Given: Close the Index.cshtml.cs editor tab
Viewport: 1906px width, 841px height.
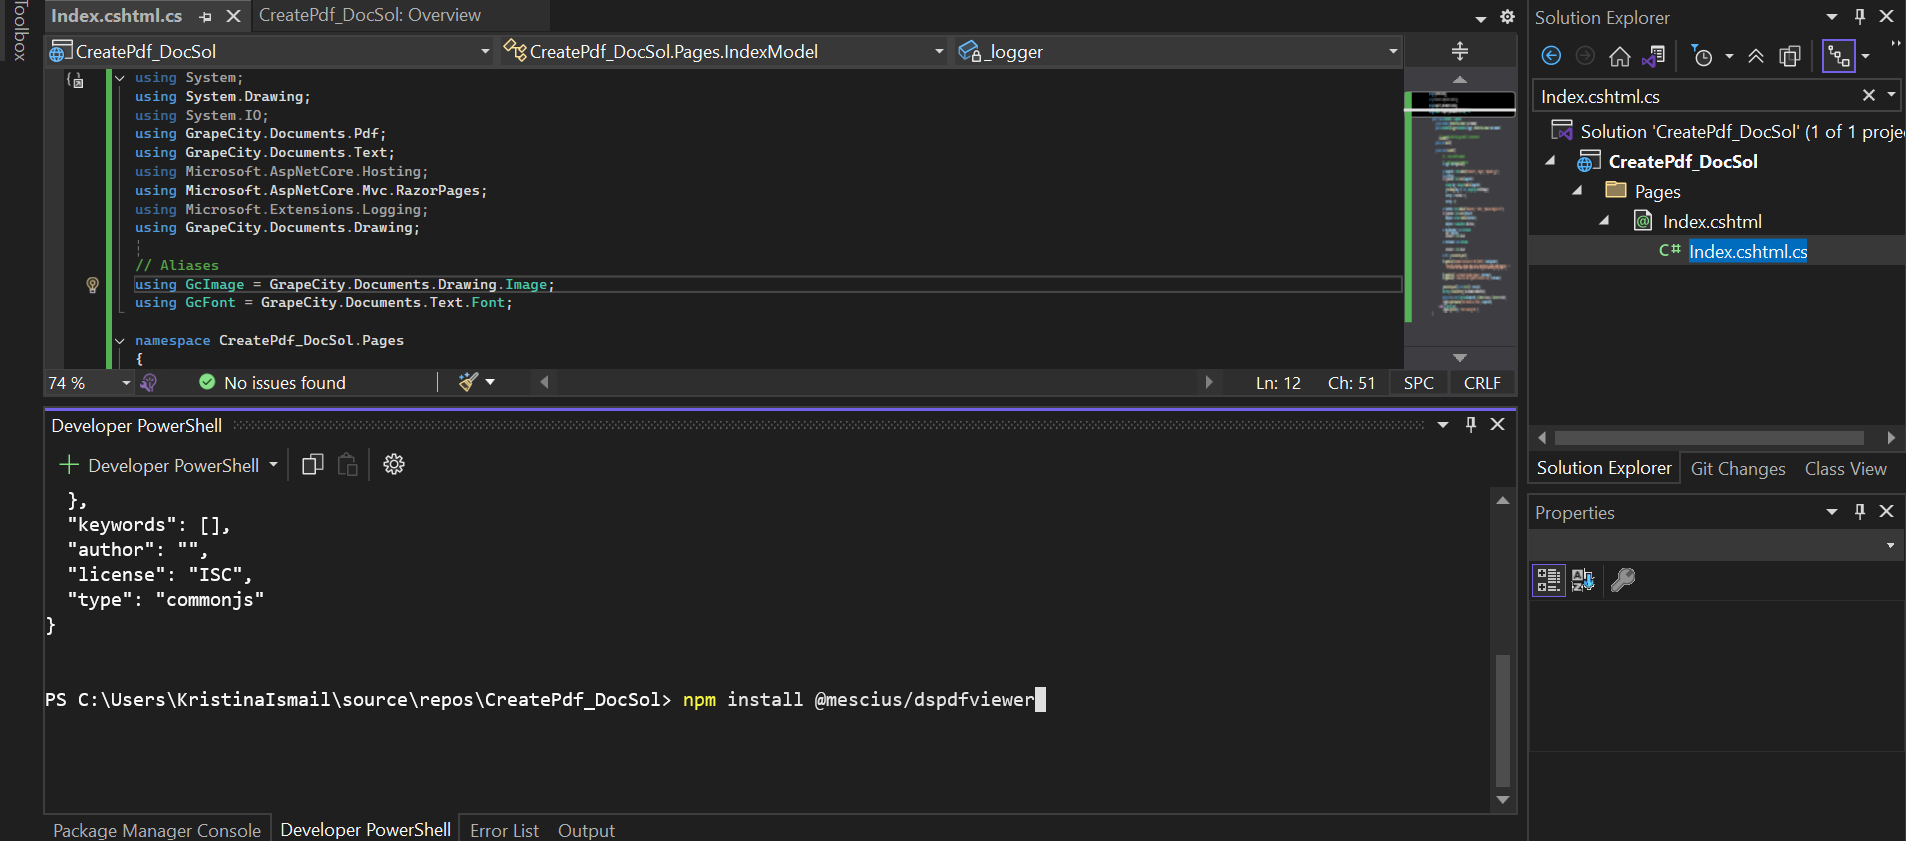Looking at the screenshot, I should coord(233,16).
